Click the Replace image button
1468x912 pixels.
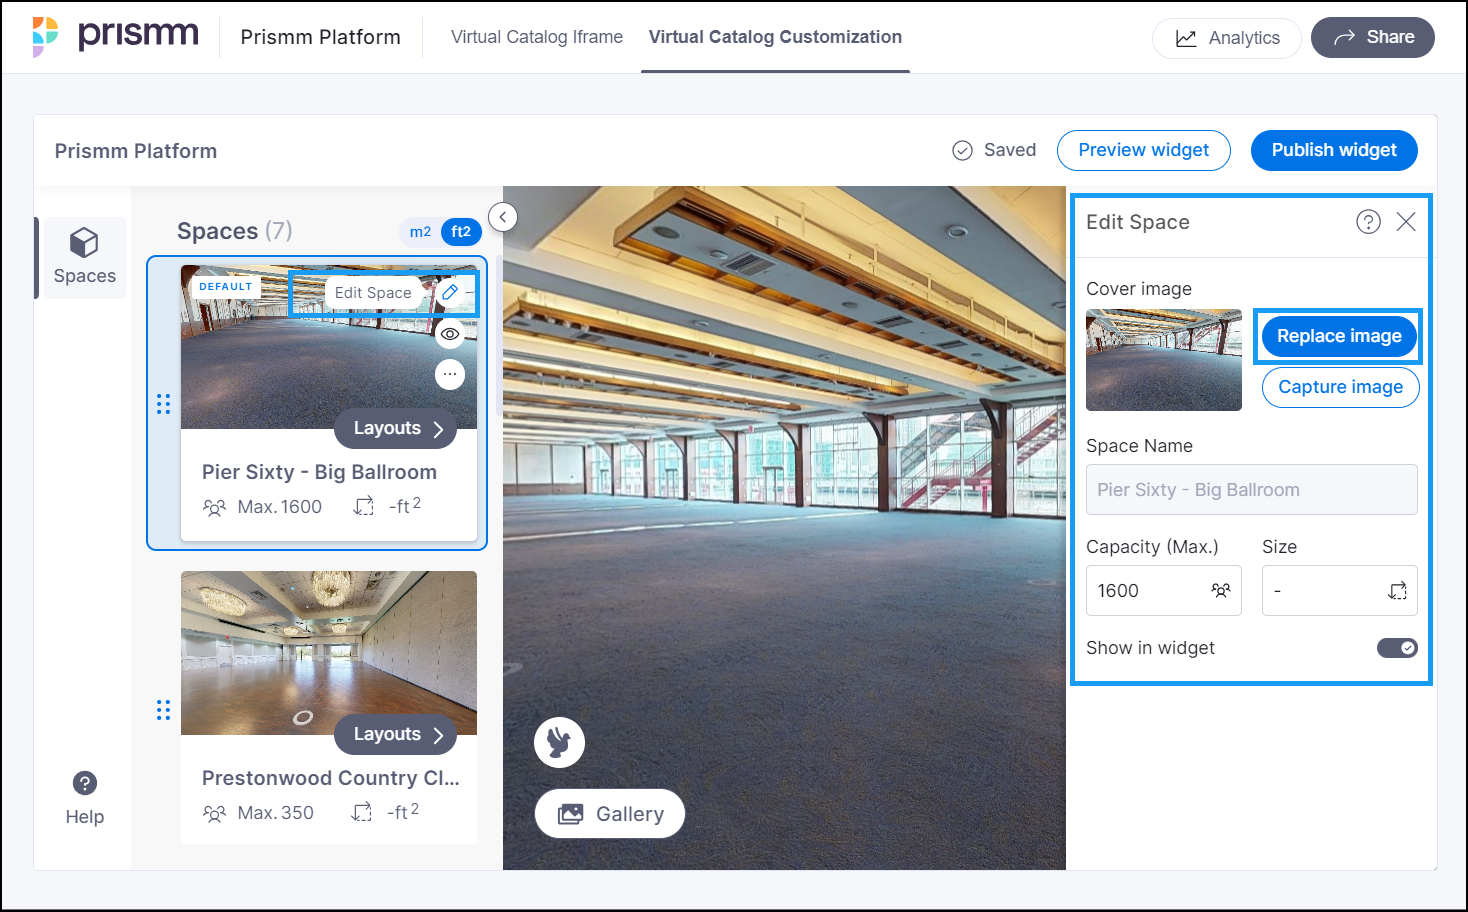(1338, 336)
